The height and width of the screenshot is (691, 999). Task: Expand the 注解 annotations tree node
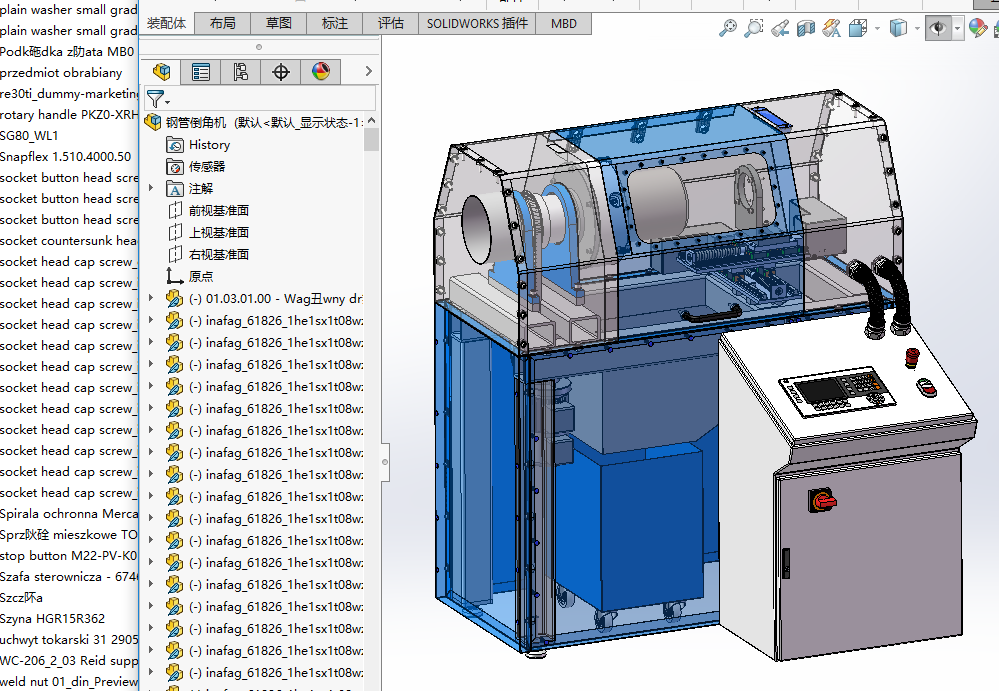click(151, 188)
